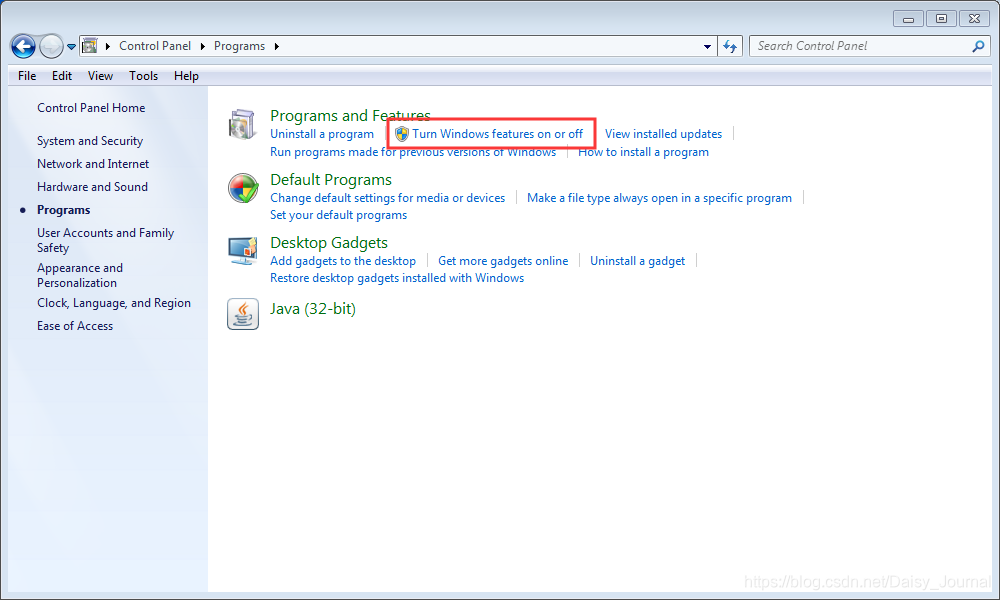Open Programs and Features heading
The height and width of the screenshot is (600, 1000).
point(350,115)
